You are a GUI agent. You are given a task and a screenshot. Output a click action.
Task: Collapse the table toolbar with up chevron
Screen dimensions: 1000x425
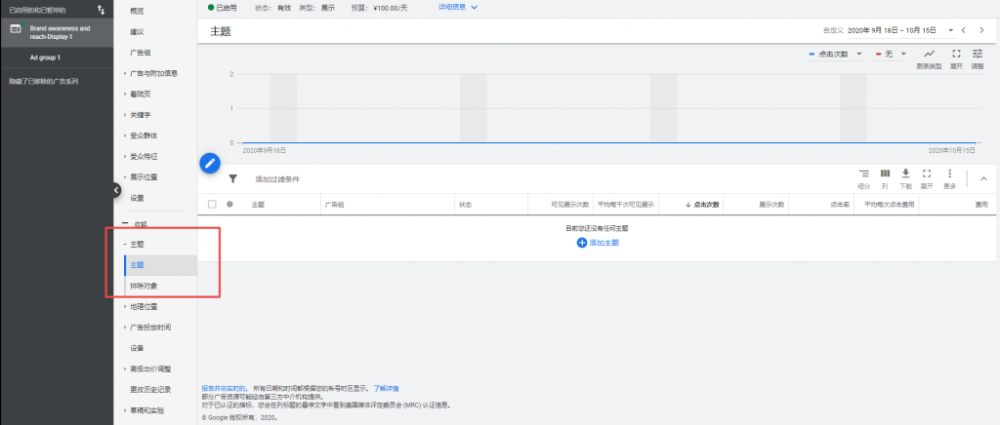coord(982,178)
